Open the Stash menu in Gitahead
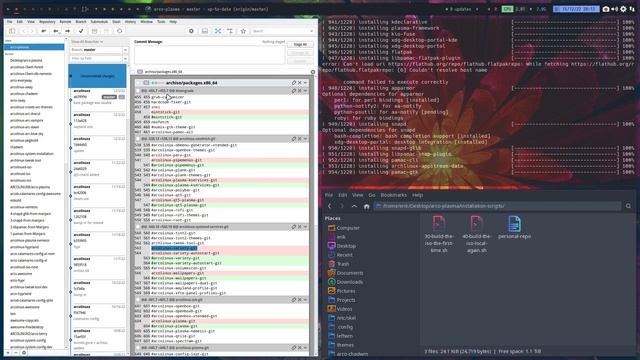Screen dimensions: 640x360 point(116,22)
